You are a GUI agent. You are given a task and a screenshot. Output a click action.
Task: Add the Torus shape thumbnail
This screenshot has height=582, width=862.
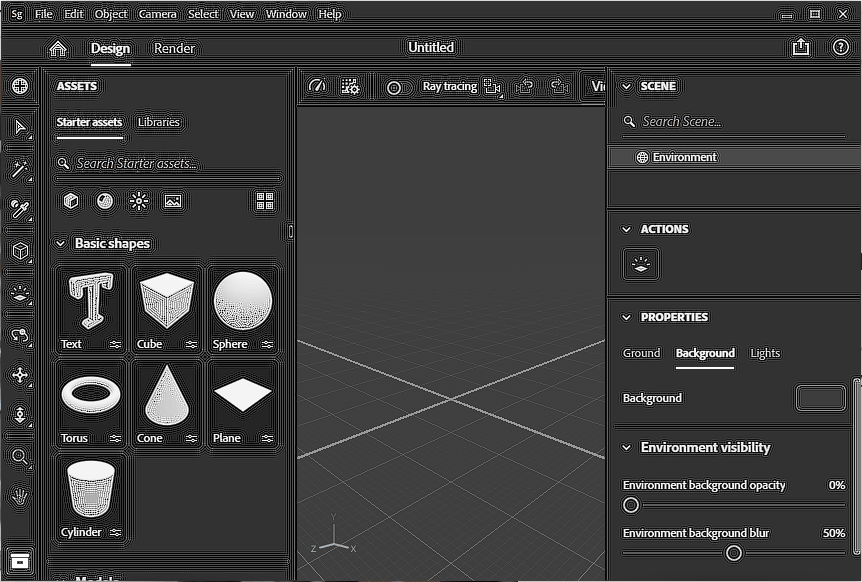(91, 403)
